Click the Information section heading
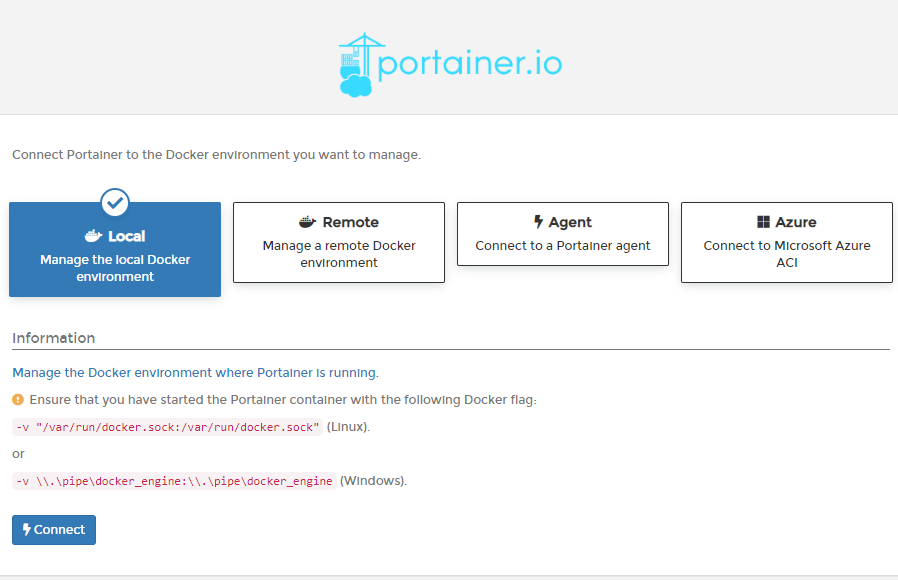 pos(54,338)
